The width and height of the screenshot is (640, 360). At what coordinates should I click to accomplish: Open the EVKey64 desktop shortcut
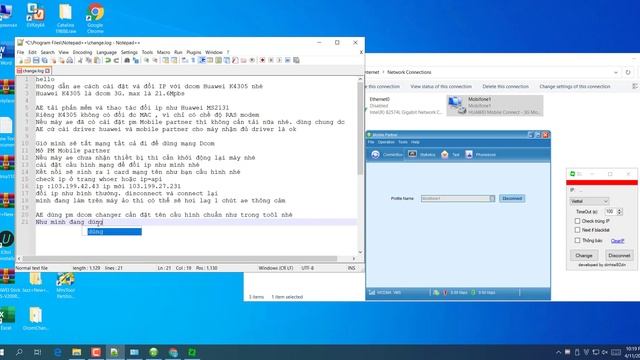pos(36,16)
